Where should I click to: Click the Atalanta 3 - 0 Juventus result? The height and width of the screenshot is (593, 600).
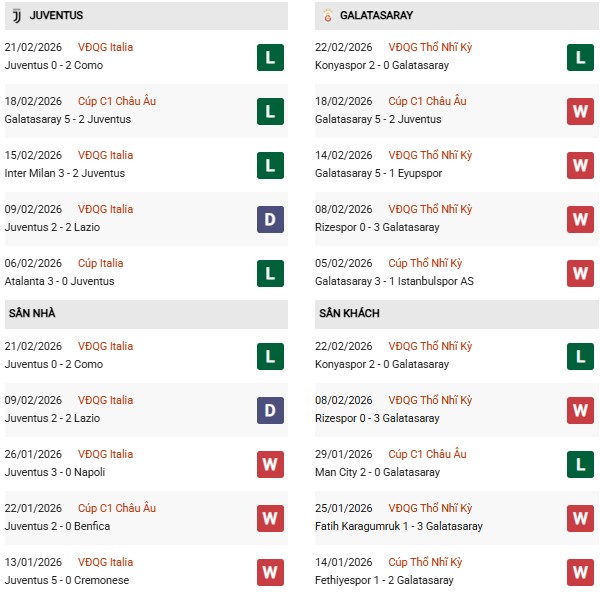[x=60, y=281]
